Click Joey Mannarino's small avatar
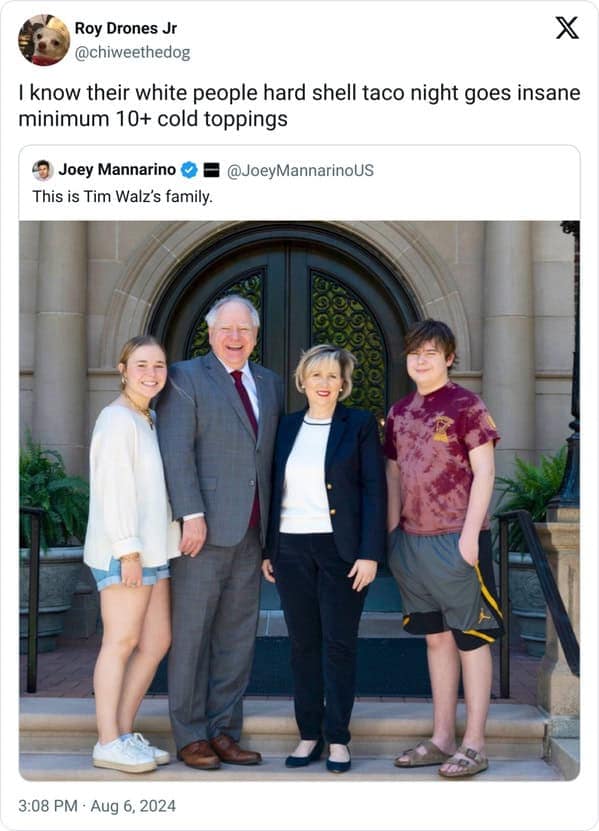 click(x=42, y=170)
